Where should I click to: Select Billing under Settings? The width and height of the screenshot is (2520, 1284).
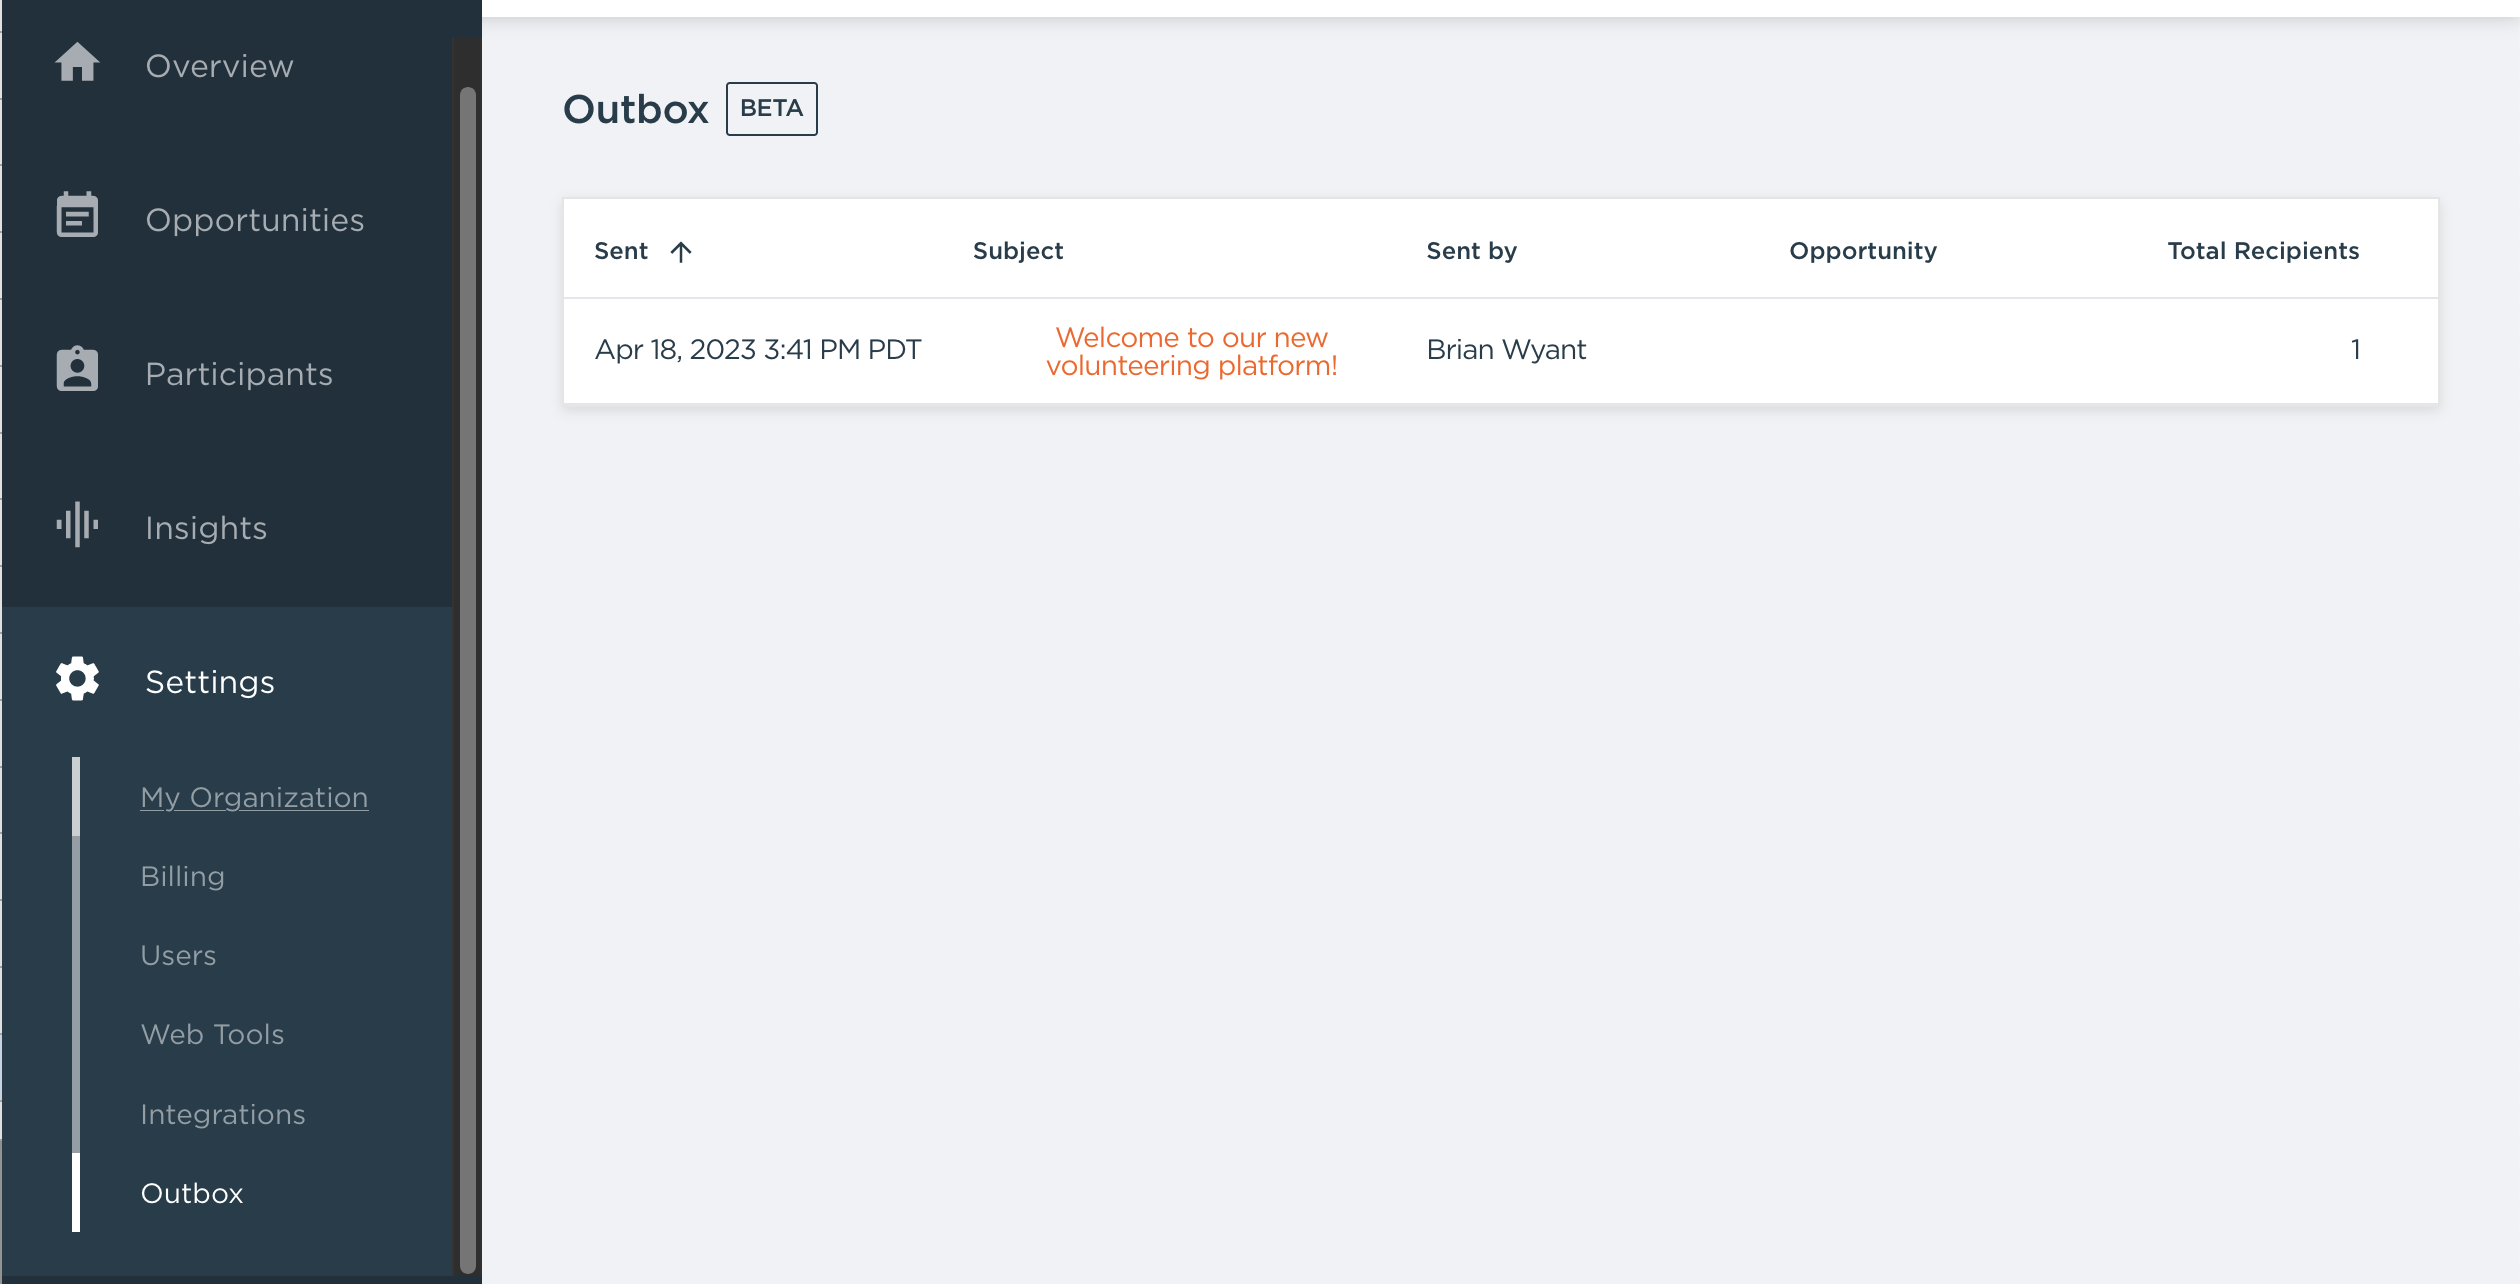coord(182,876)
